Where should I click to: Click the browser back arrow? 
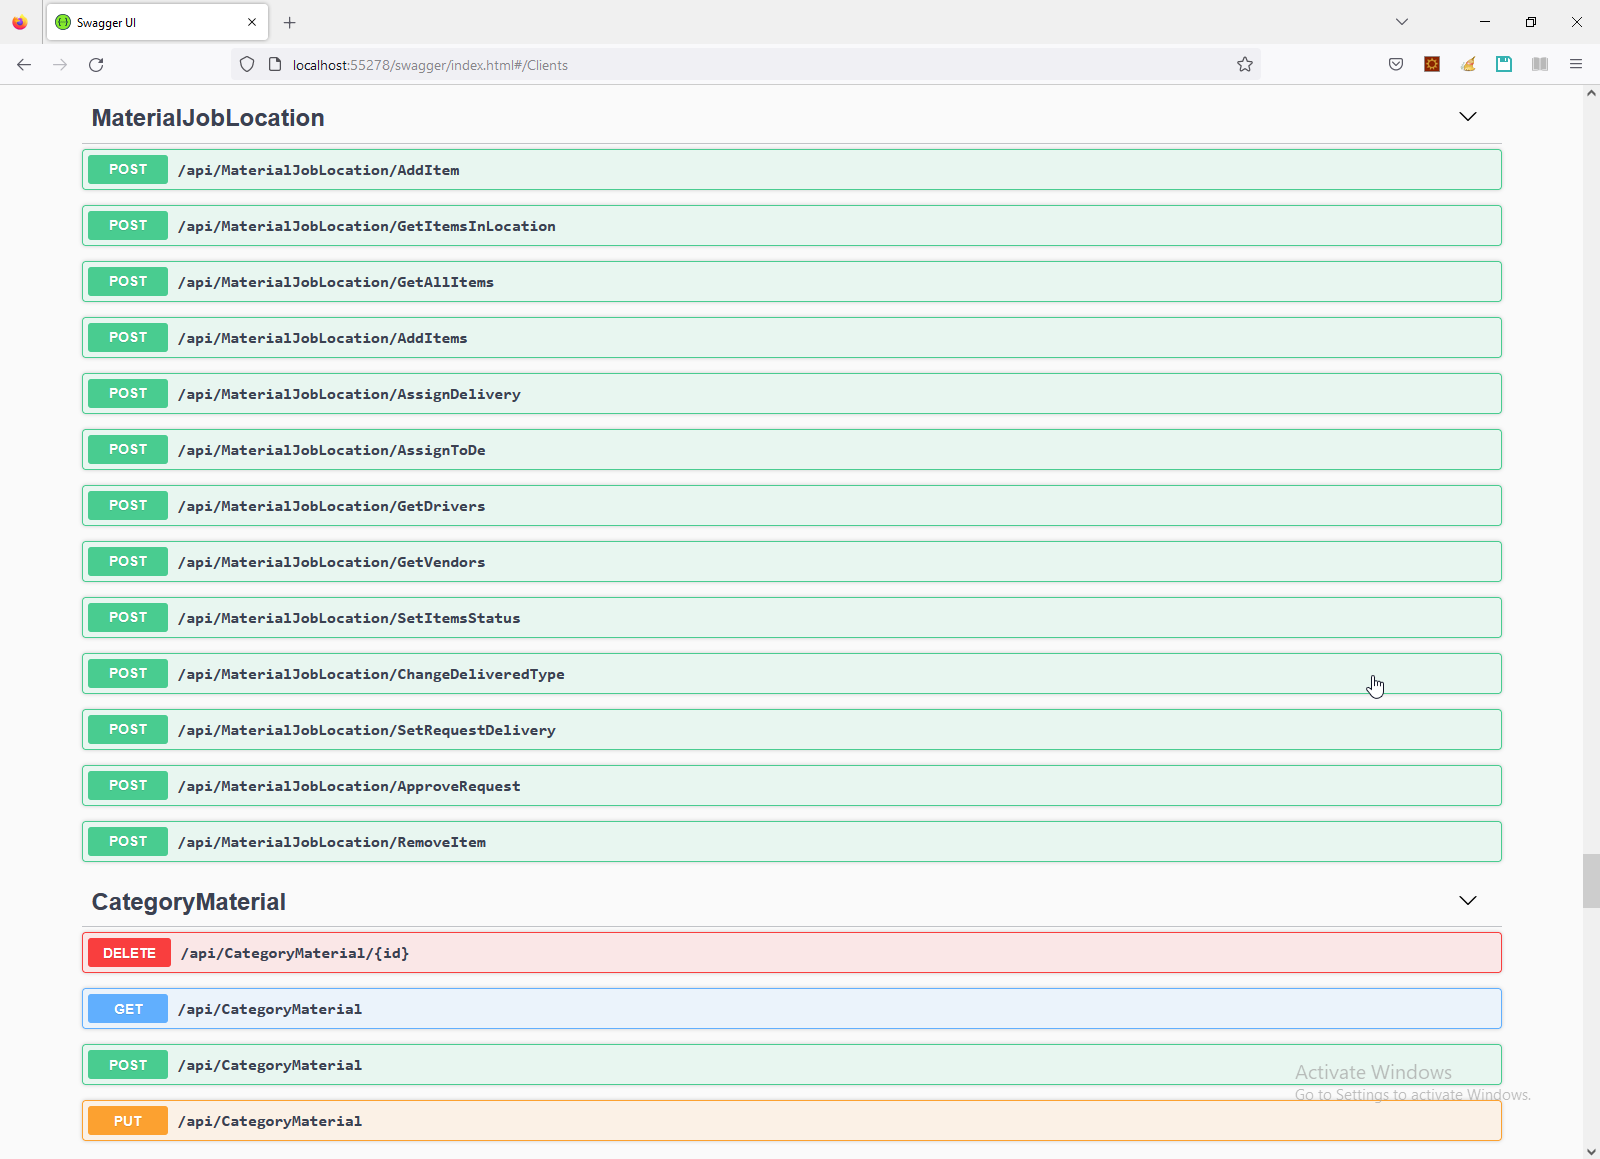point(24,65)
